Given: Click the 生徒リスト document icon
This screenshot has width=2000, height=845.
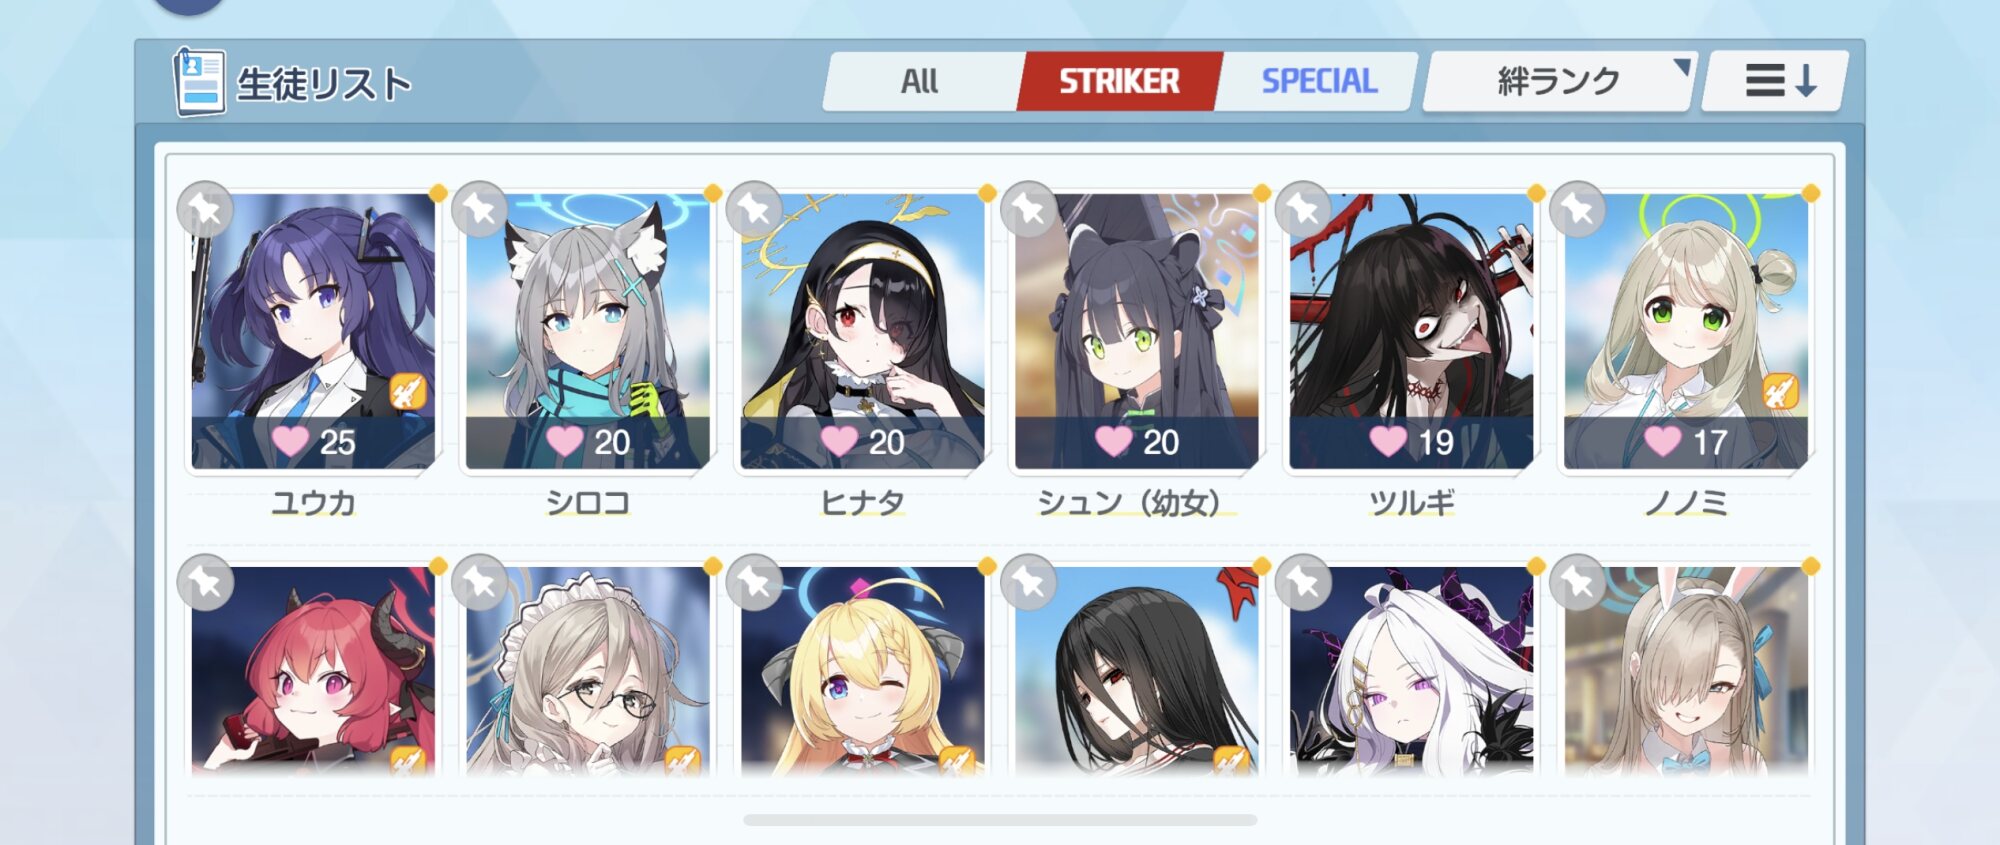Looking at the screenshot, I should pyautogui.click(x=199, y=82).
